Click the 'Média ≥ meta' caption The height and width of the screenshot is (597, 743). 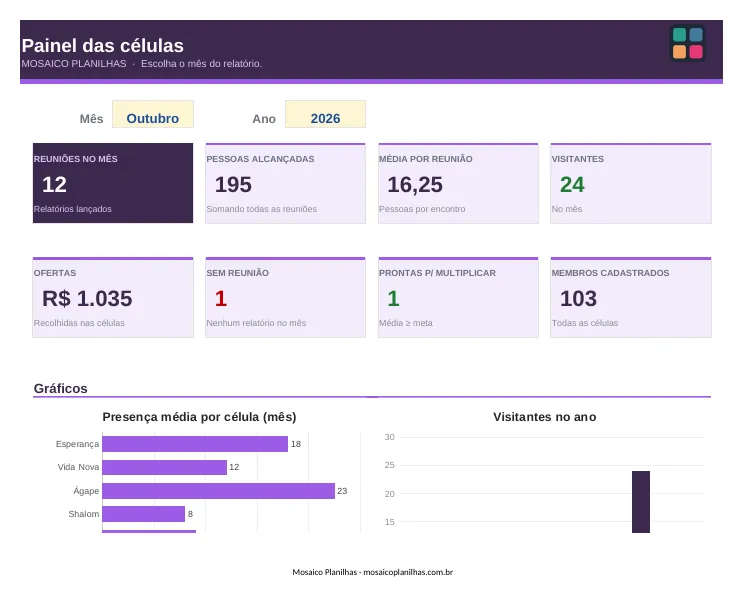(406, 323)
